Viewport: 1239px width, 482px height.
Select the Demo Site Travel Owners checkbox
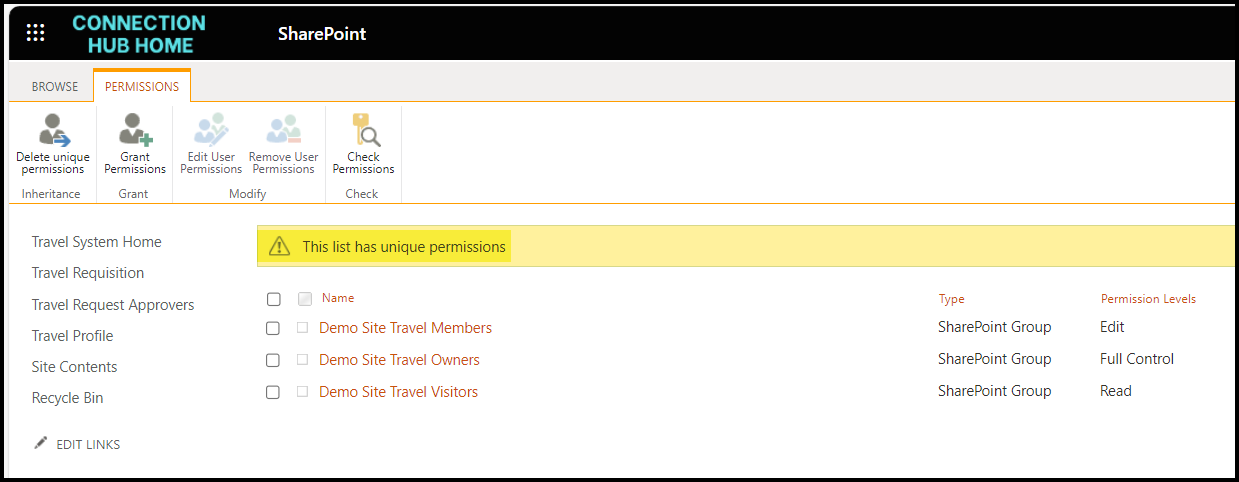[273, 360]
